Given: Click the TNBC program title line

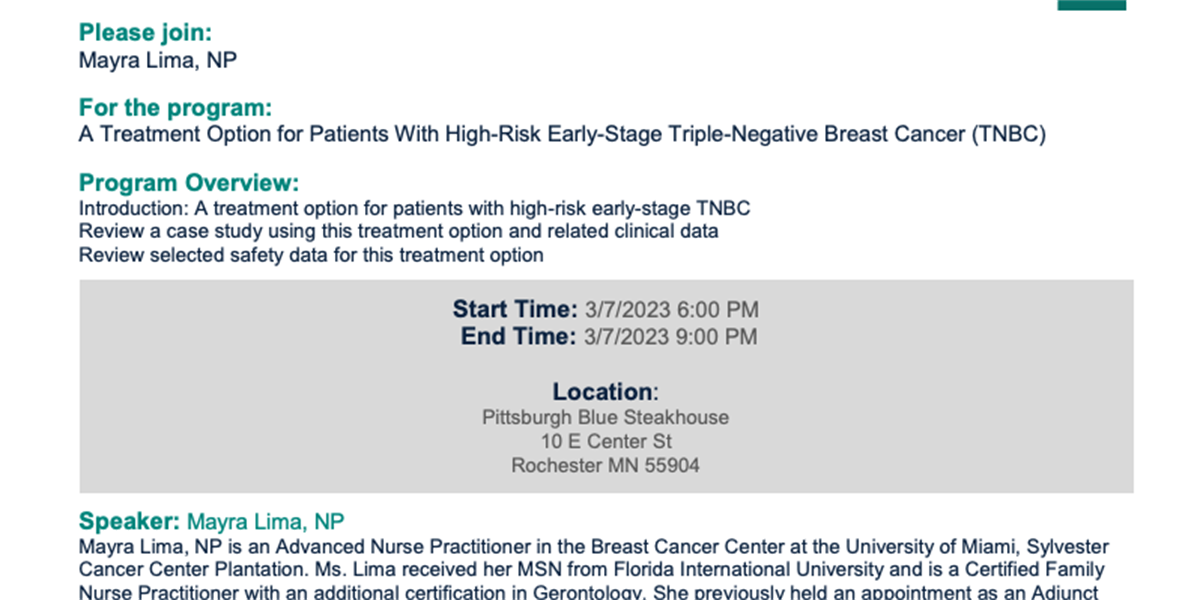Looking at the screenshot, I should [x=562, y=135].
